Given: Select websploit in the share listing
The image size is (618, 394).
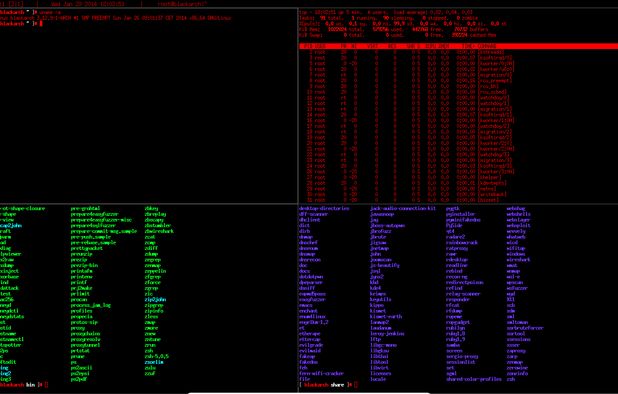Looking at the screenshot, I should pos(519,225).
